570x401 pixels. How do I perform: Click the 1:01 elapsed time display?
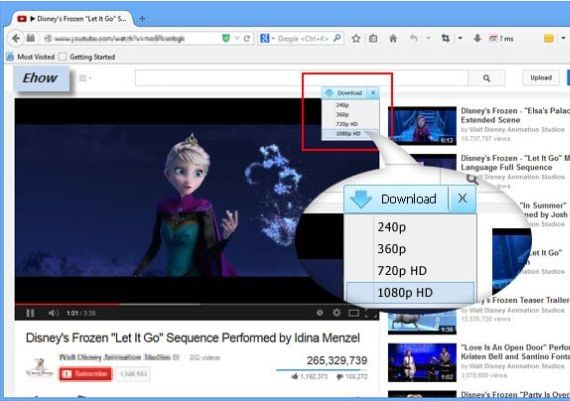[x=73, y=313]
